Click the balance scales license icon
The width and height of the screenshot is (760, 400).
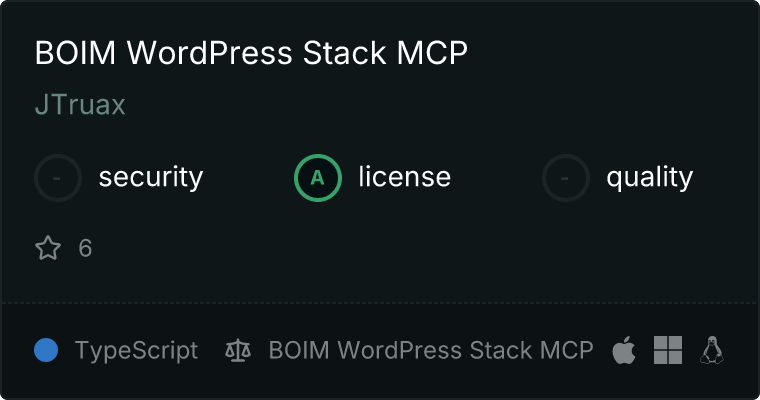tap(238, 351)
